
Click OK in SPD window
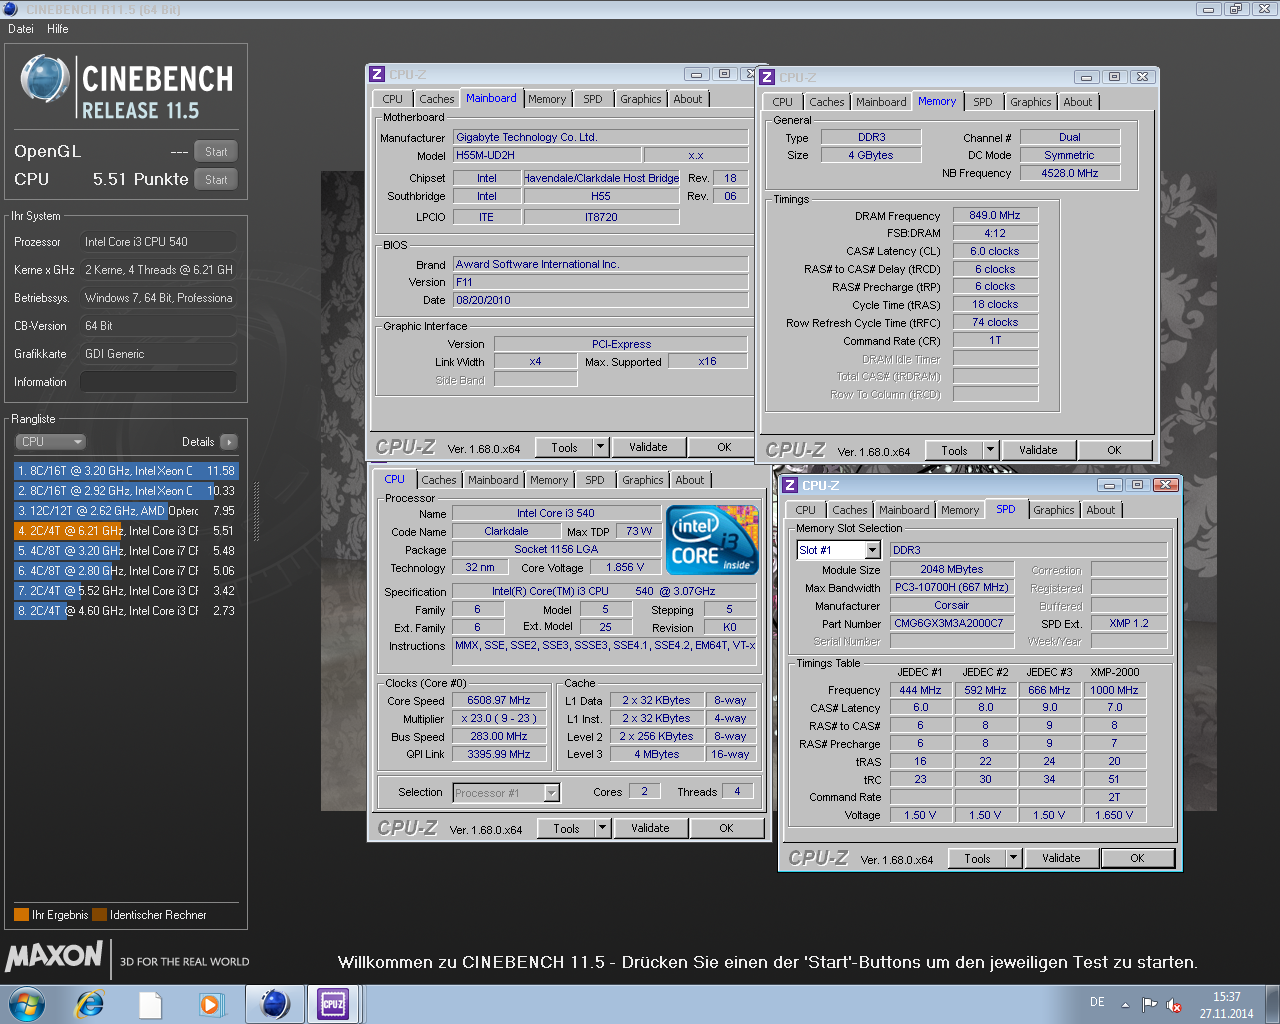coord(1137,858)
